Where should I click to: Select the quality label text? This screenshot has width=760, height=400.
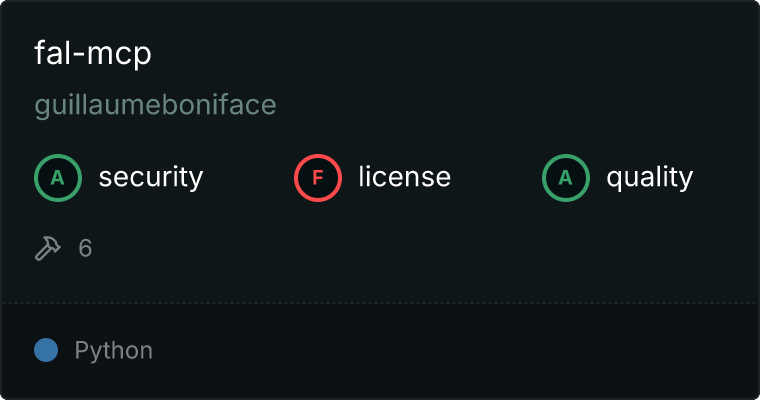[x=649, y=178]
